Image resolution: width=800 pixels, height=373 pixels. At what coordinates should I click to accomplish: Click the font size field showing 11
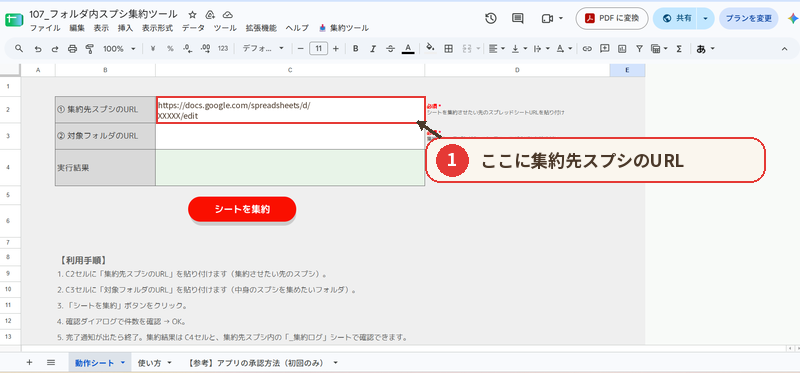click(318, 49)
